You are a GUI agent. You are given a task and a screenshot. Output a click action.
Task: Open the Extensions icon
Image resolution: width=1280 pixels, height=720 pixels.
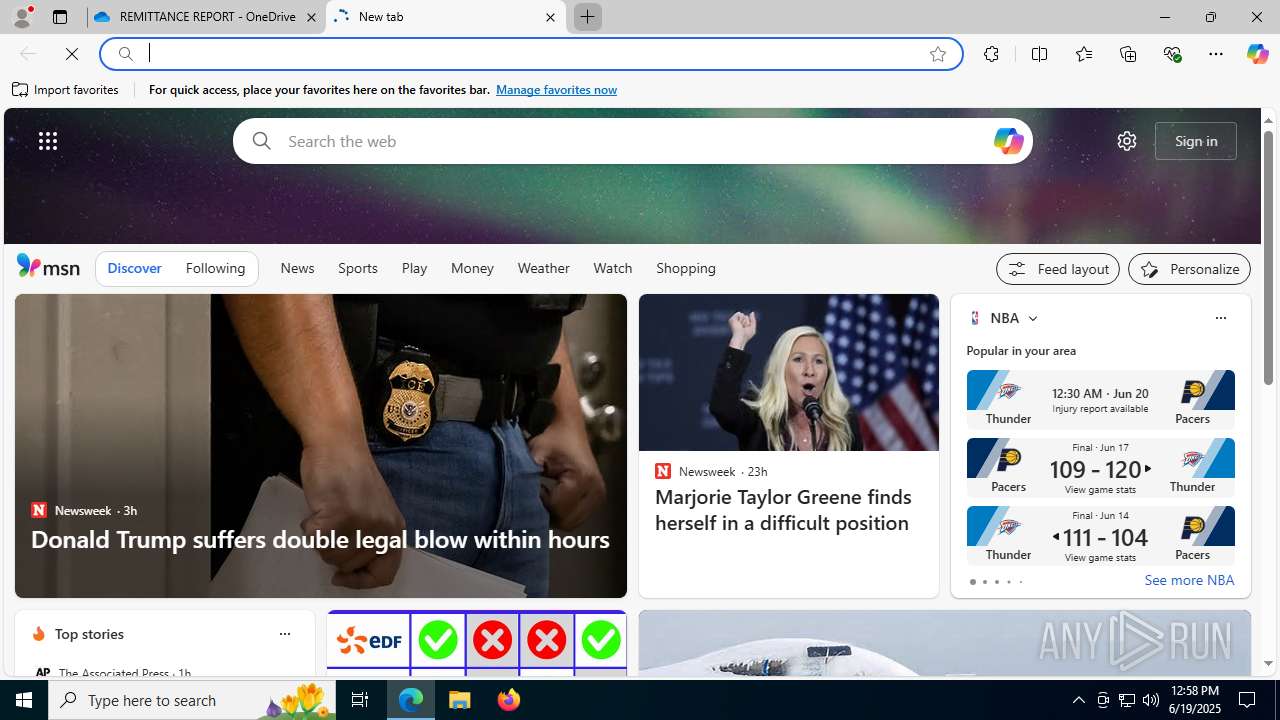tap(991, 54)
